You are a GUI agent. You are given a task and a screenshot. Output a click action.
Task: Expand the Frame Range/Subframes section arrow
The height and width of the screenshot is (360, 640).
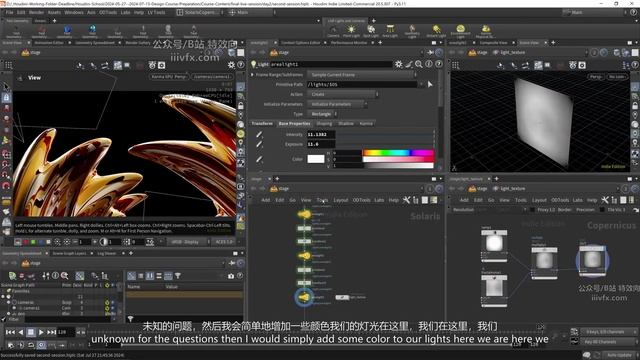tap(253, 75)
